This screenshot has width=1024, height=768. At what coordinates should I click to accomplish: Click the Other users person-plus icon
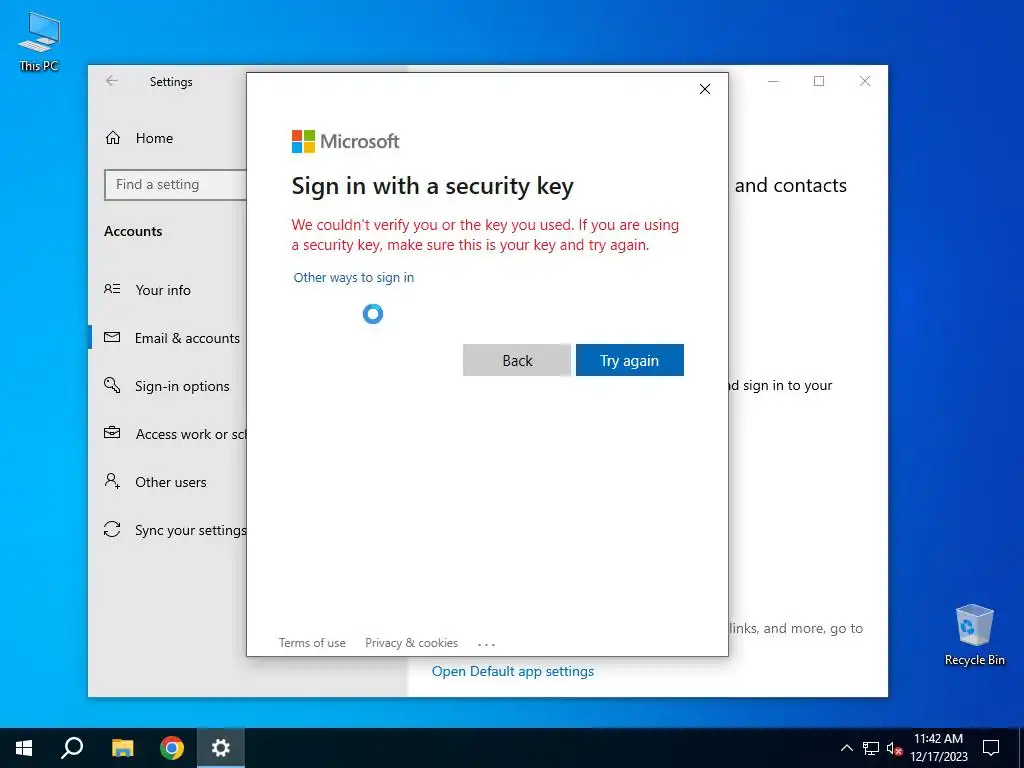click(x=112, y=481)
